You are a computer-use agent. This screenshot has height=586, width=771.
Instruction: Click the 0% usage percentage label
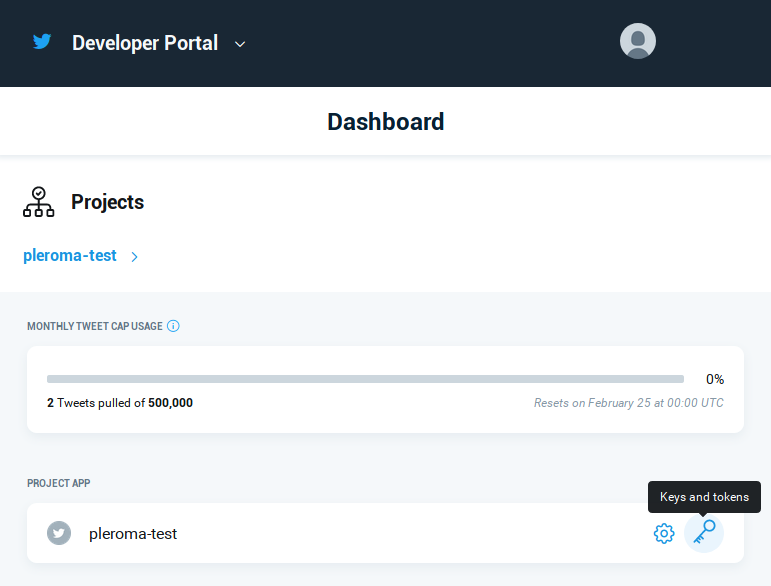pos(715,379)
